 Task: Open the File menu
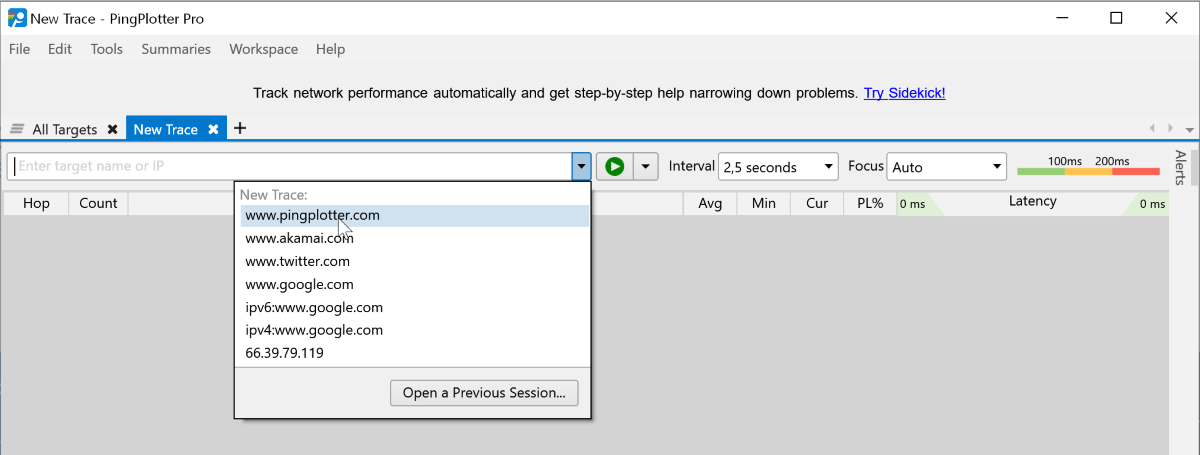[19, 49]
